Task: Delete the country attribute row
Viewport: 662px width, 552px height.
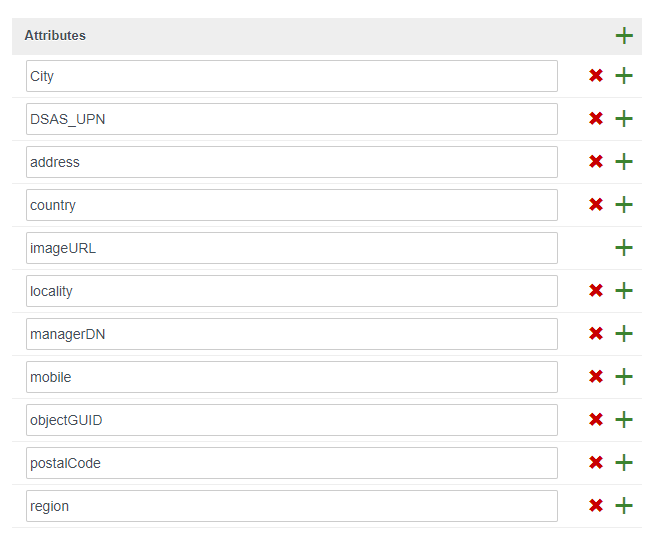Action: 596,205
